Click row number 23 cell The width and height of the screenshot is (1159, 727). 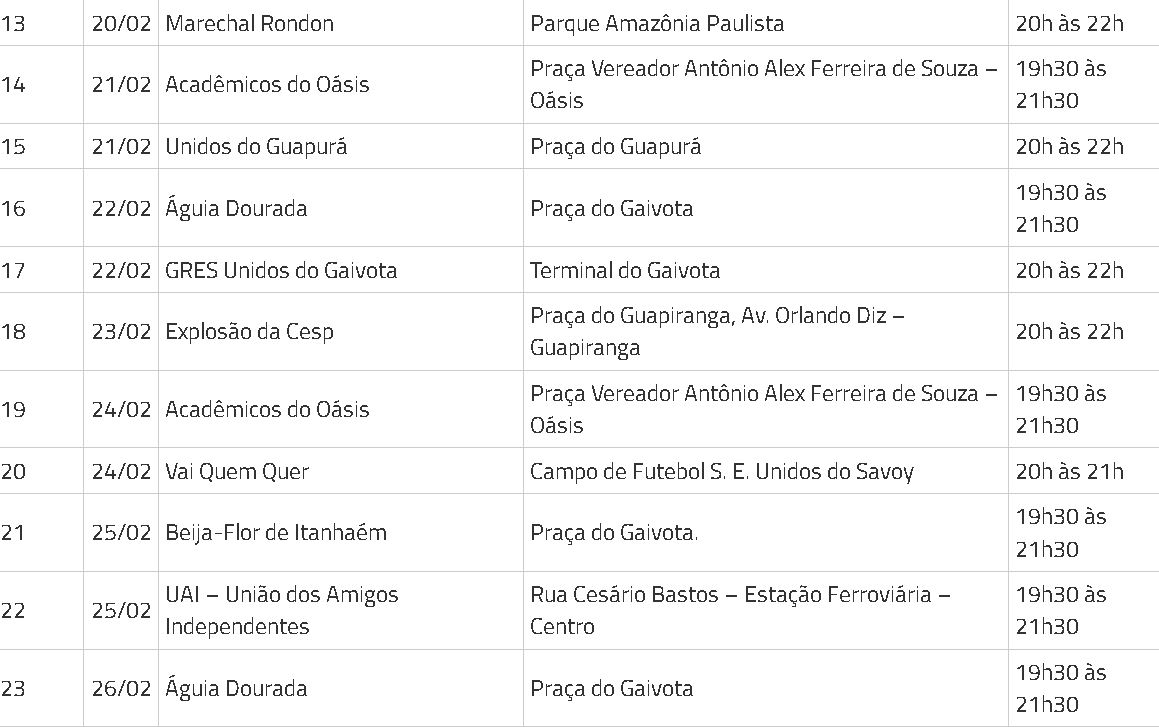tap(41, 689)
